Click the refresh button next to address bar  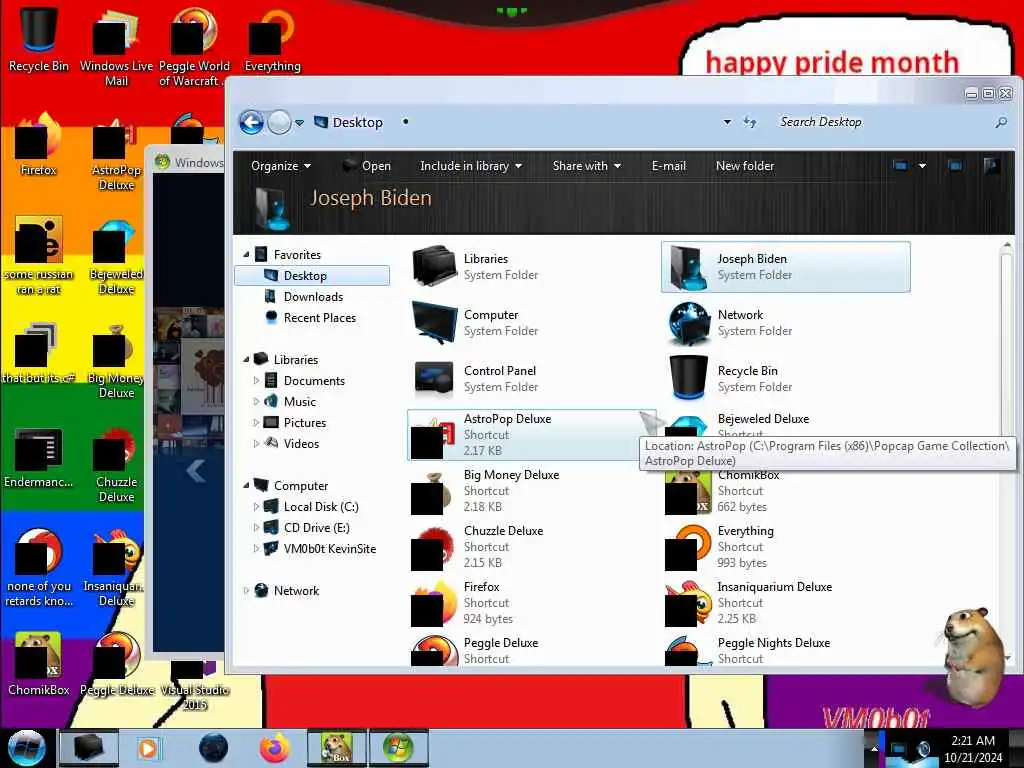pos(750,122)
